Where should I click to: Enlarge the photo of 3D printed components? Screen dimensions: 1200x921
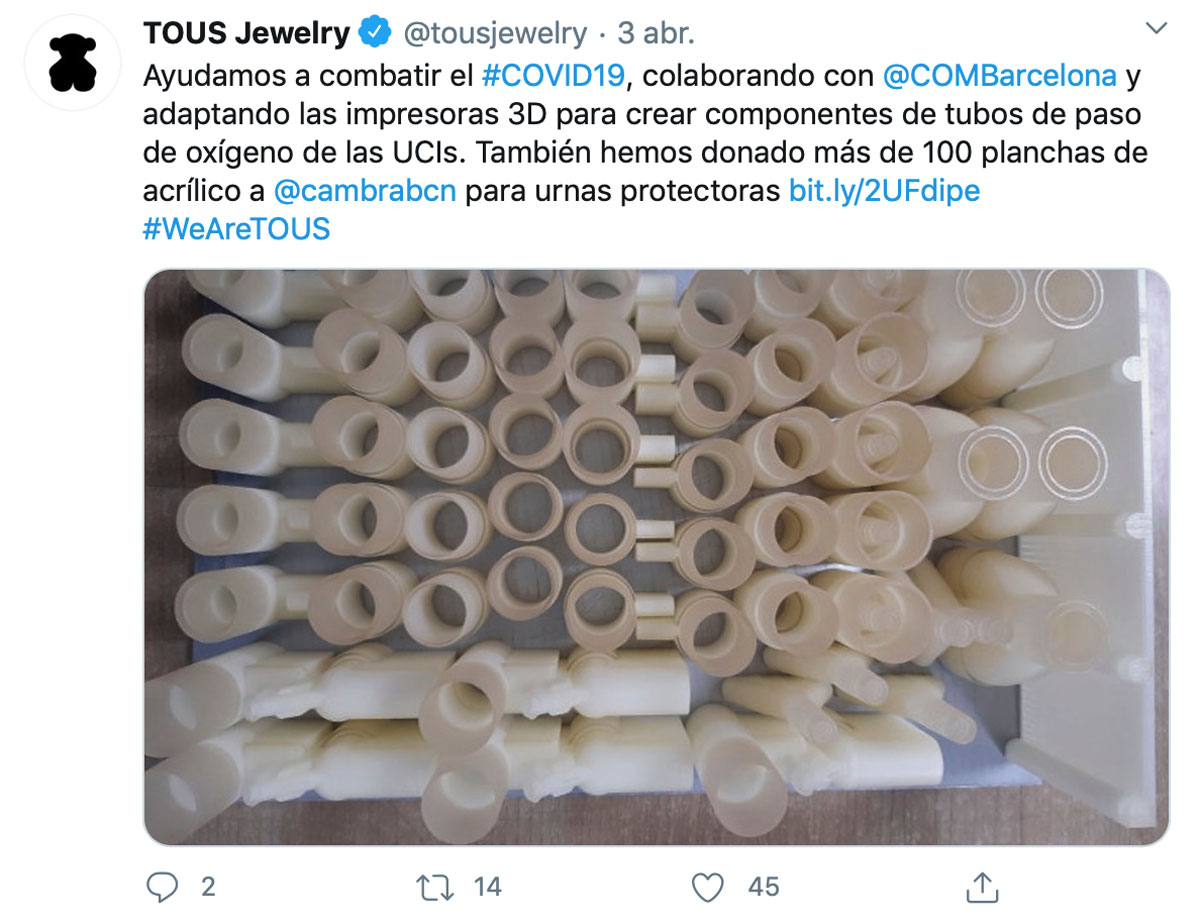[656, 557]
